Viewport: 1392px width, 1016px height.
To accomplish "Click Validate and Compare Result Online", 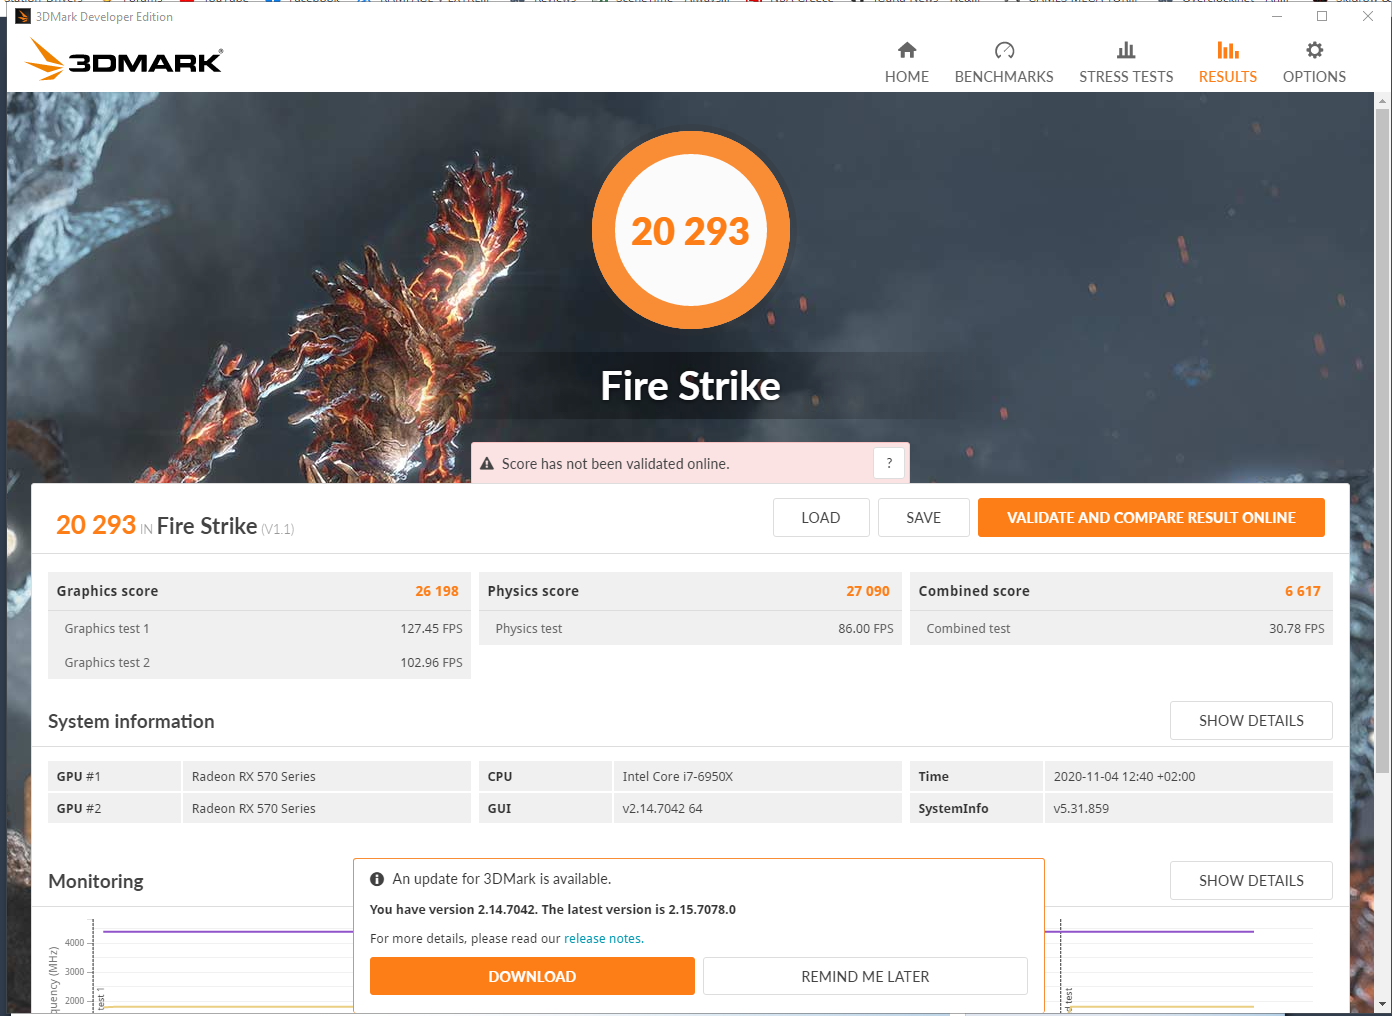I will (x=1151, y=517).
